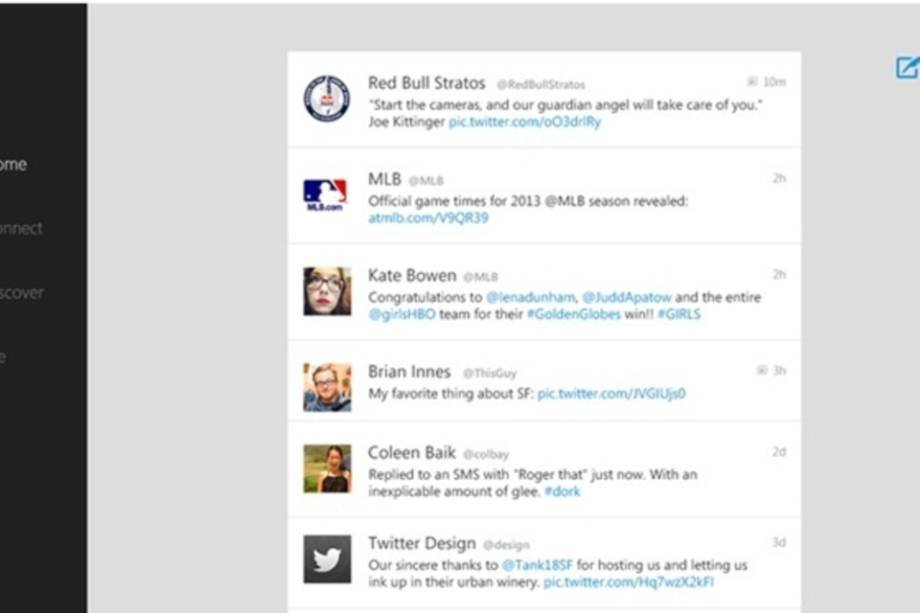The width and height of the screenshot is (920, 613).
Task: Click the @RedBullStratos handle
Action: pos(541,84)
